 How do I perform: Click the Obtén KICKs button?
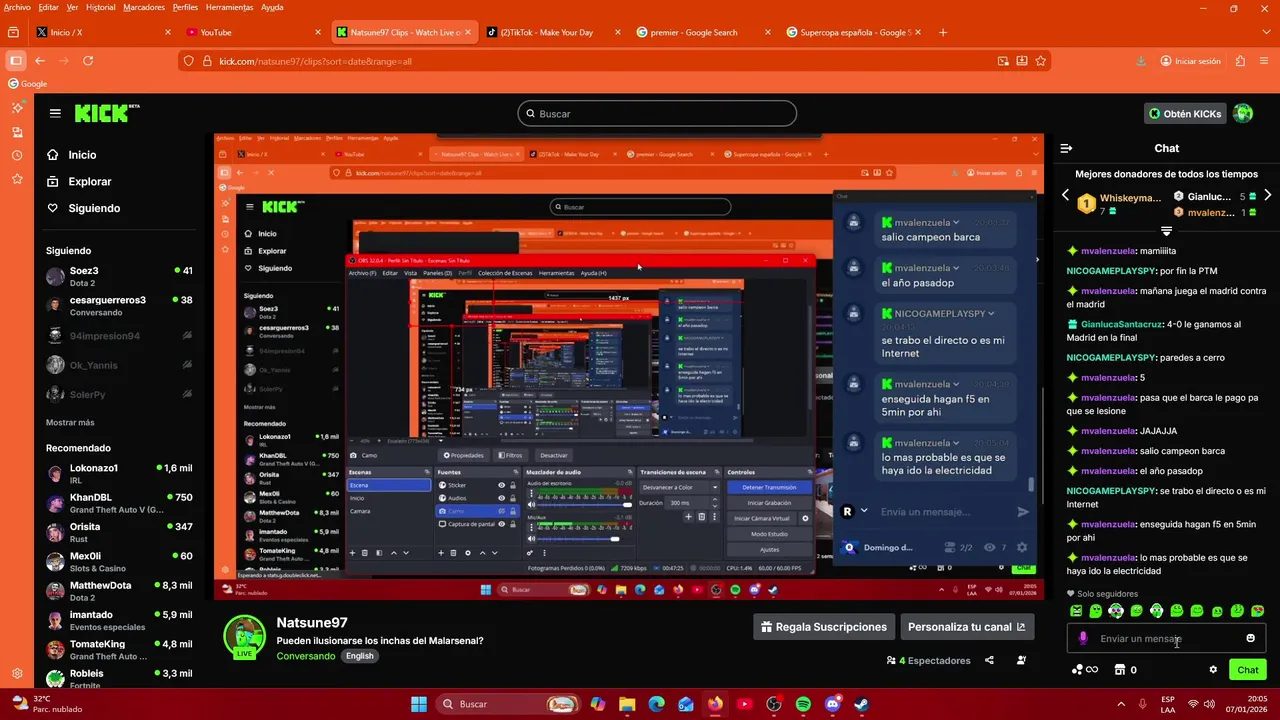(1185, 113)
